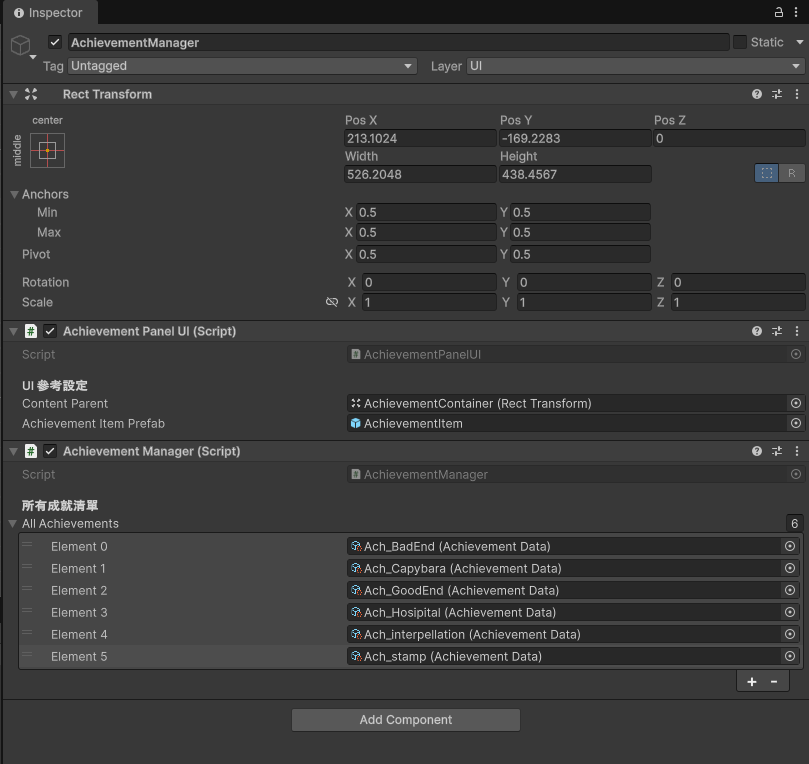The image size is (809, 764).
Task: Add an element with the plus button
Action: [752, 681]
